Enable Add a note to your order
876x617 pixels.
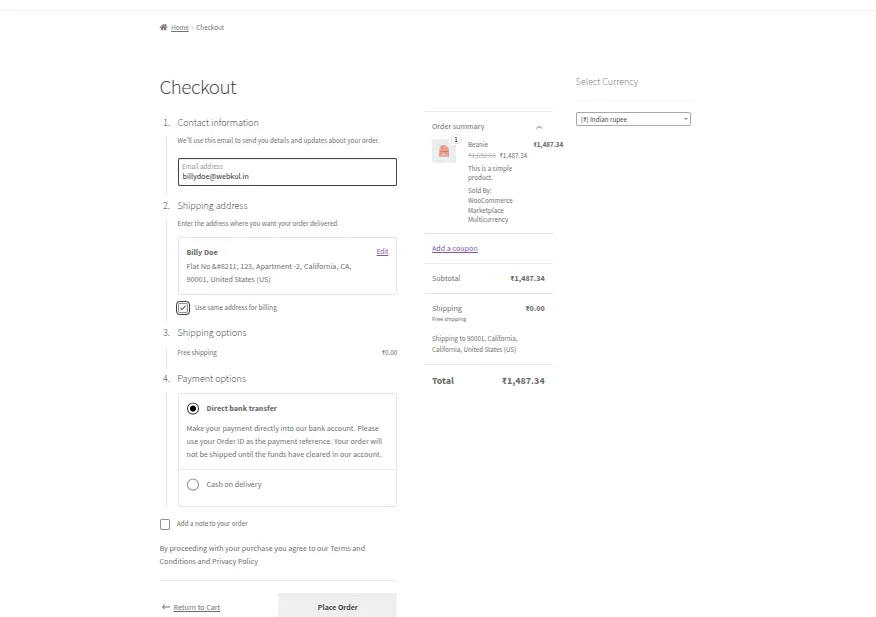(165, 524)
